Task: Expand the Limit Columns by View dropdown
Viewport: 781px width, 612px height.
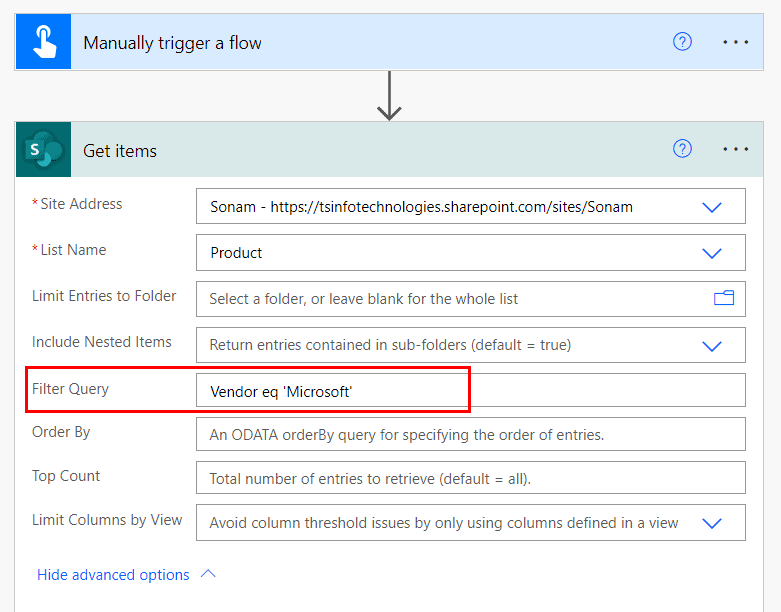Action: tap(712, 523)
